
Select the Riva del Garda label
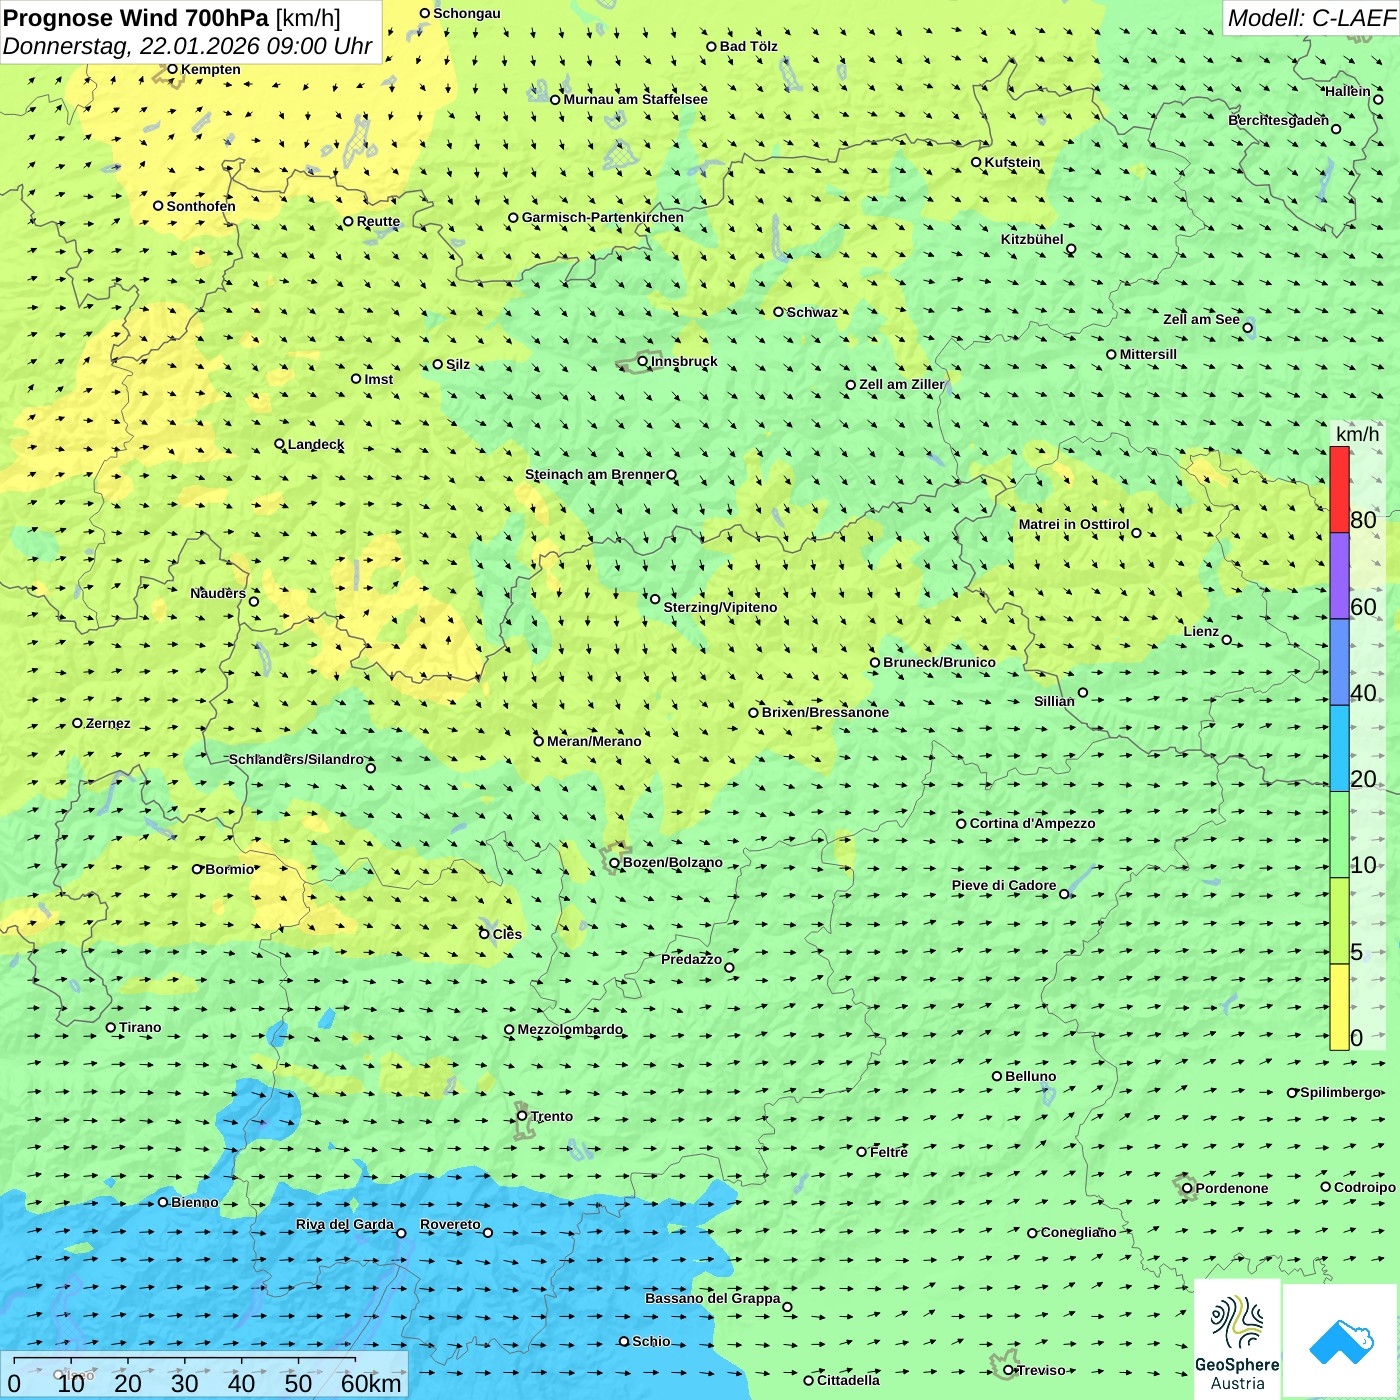(x=345, y=1224)
